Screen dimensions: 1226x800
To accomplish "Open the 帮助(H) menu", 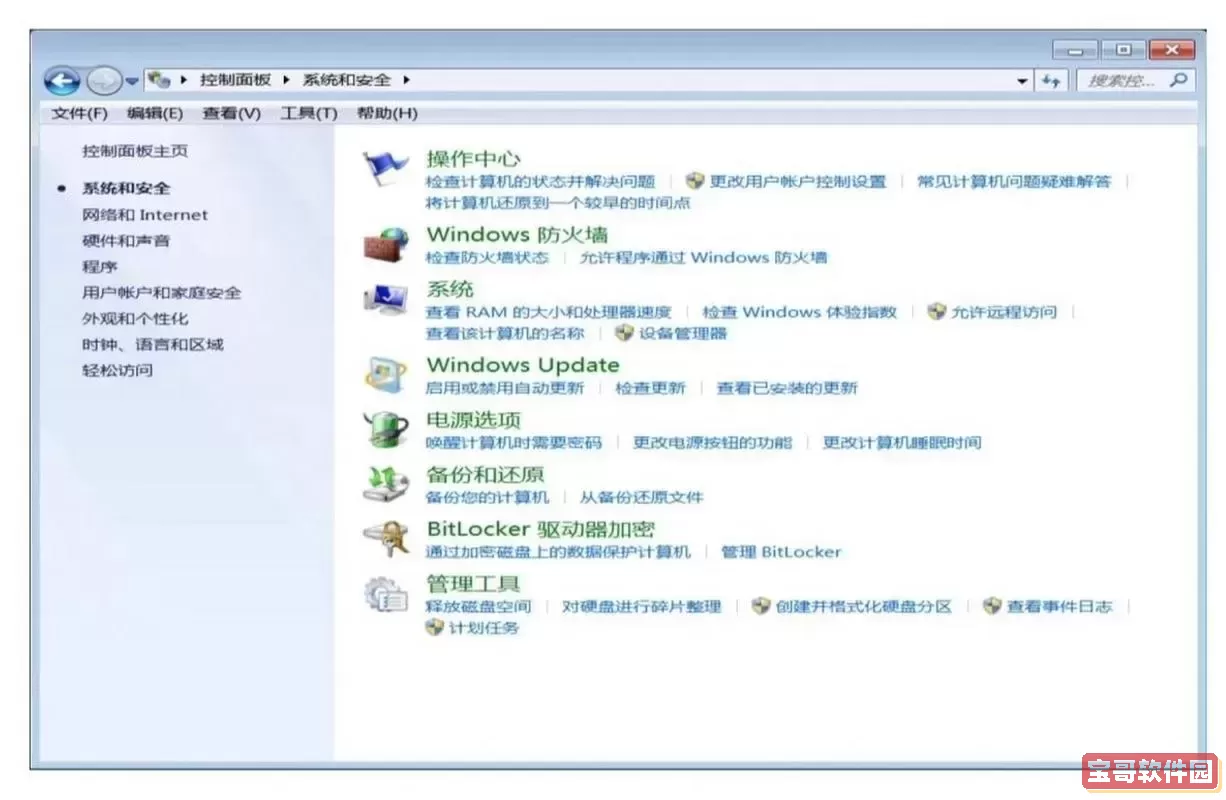I will click(387, 113).
